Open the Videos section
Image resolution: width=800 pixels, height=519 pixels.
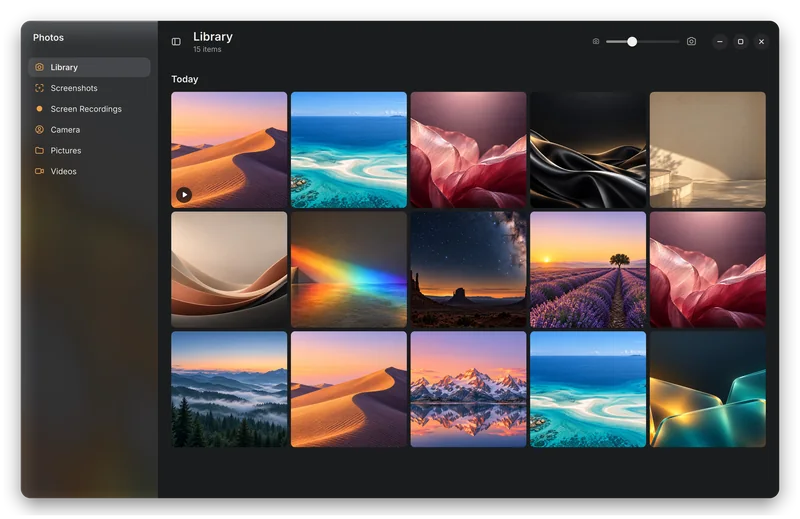click(x=89, y=171)
